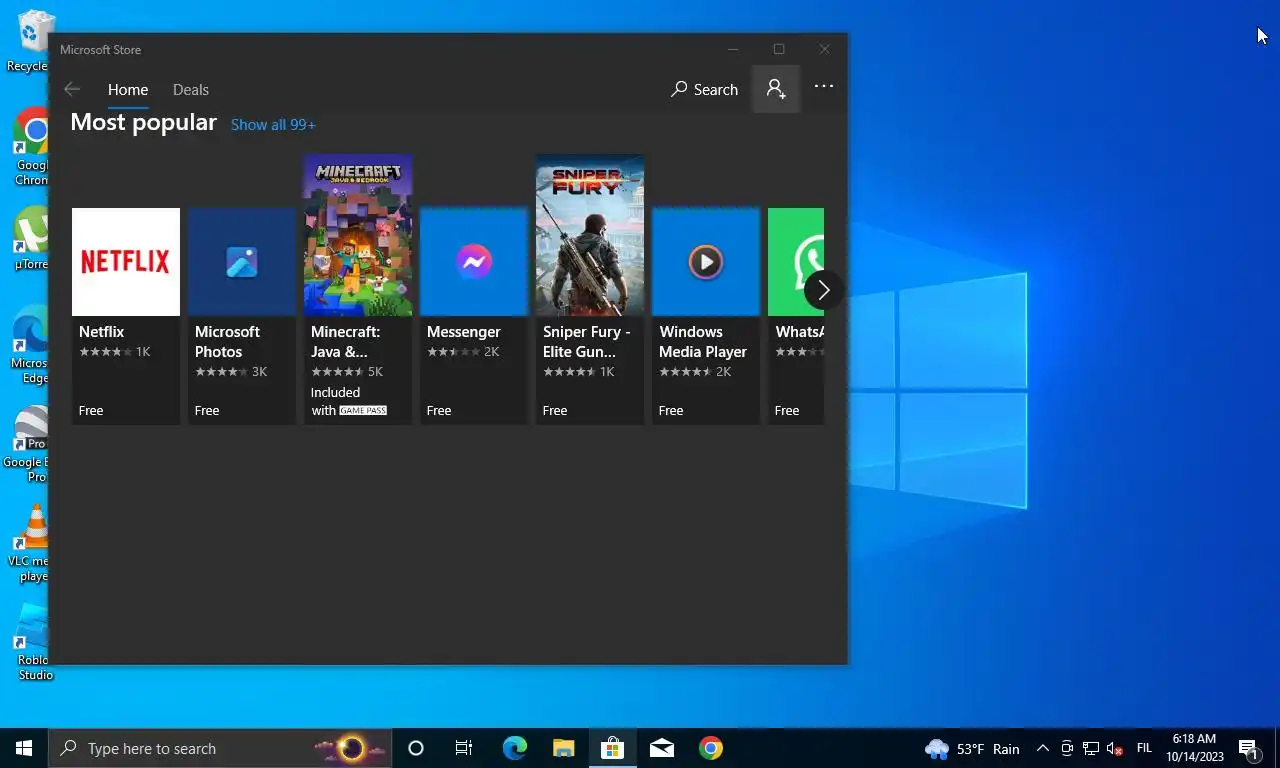The width and height of the screenshot is (1280, 768).
Task: Open Task View on the taskbar
Action: click(464, 748)
